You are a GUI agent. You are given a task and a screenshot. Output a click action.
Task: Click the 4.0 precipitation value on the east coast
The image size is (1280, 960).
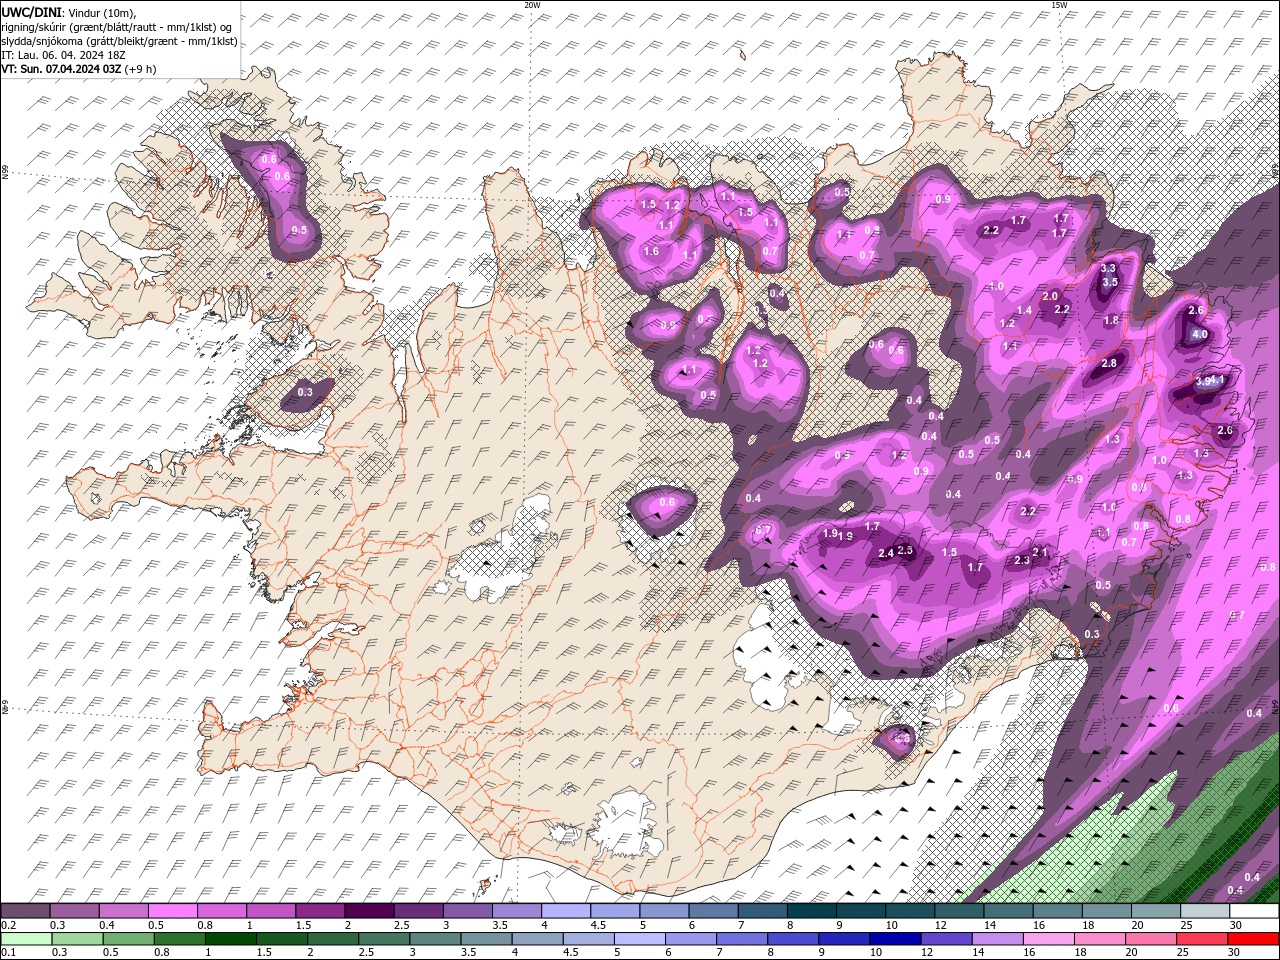click(x=1200, y=334)
